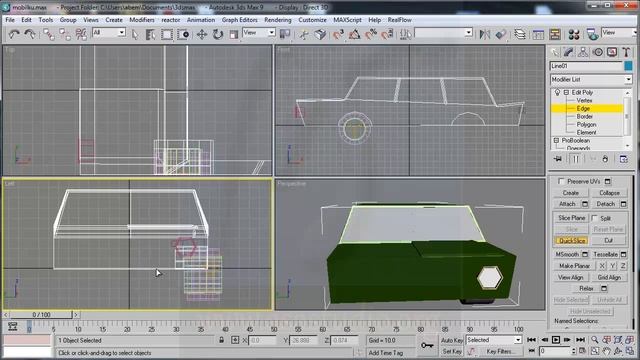This screenshot has height=360, width=640.
Task: Toggle the 3D Snaps icon
Action: click(338, 35)
